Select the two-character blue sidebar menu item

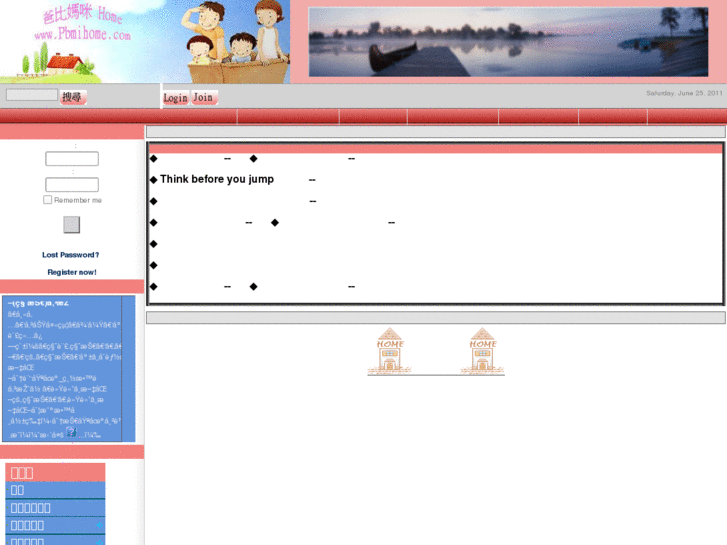[55, 490]
